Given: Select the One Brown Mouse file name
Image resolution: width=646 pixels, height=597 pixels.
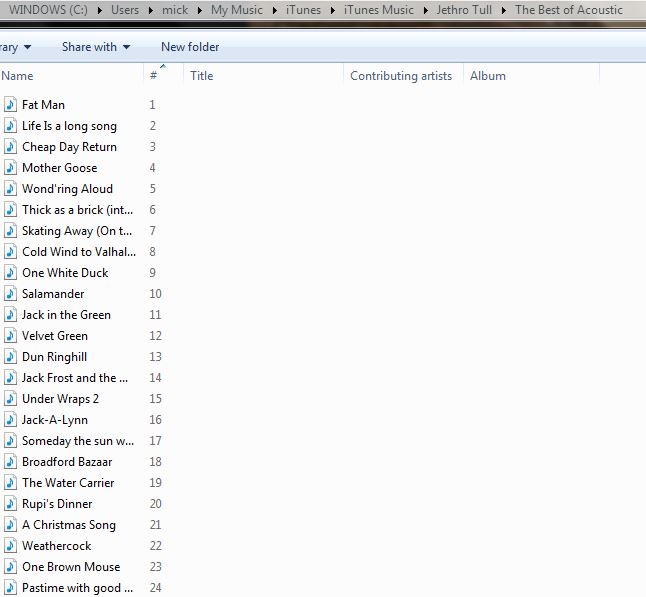Looking at the screenshot, I should coord(71,567).
